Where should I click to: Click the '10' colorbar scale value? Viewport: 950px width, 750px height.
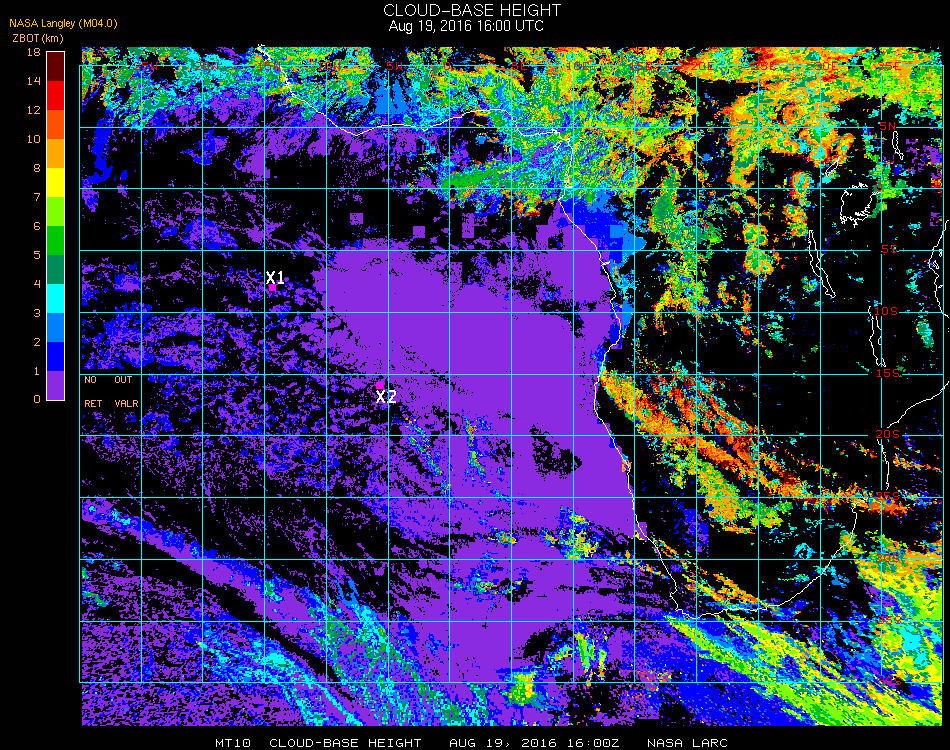click(33, 139)
